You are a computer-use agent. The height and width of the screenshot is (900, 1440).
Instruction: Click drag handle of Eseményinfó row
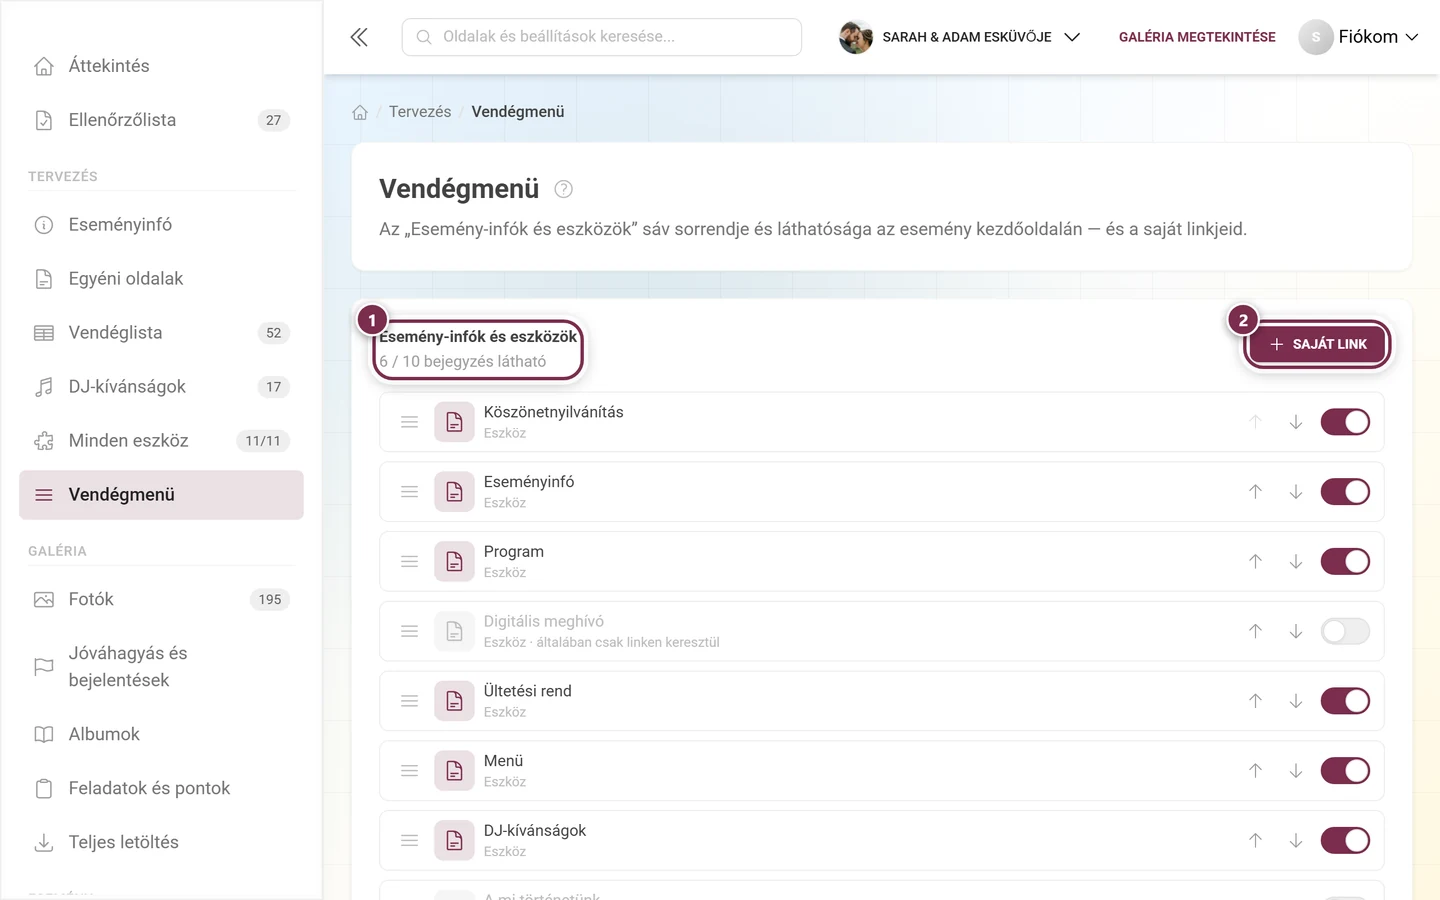coord(409,492)
